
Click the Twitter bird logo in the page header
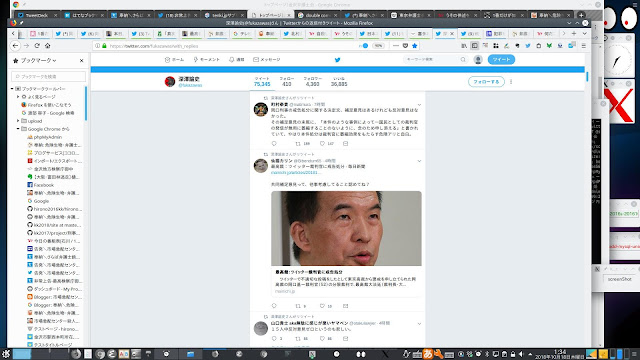click(338, 60)
